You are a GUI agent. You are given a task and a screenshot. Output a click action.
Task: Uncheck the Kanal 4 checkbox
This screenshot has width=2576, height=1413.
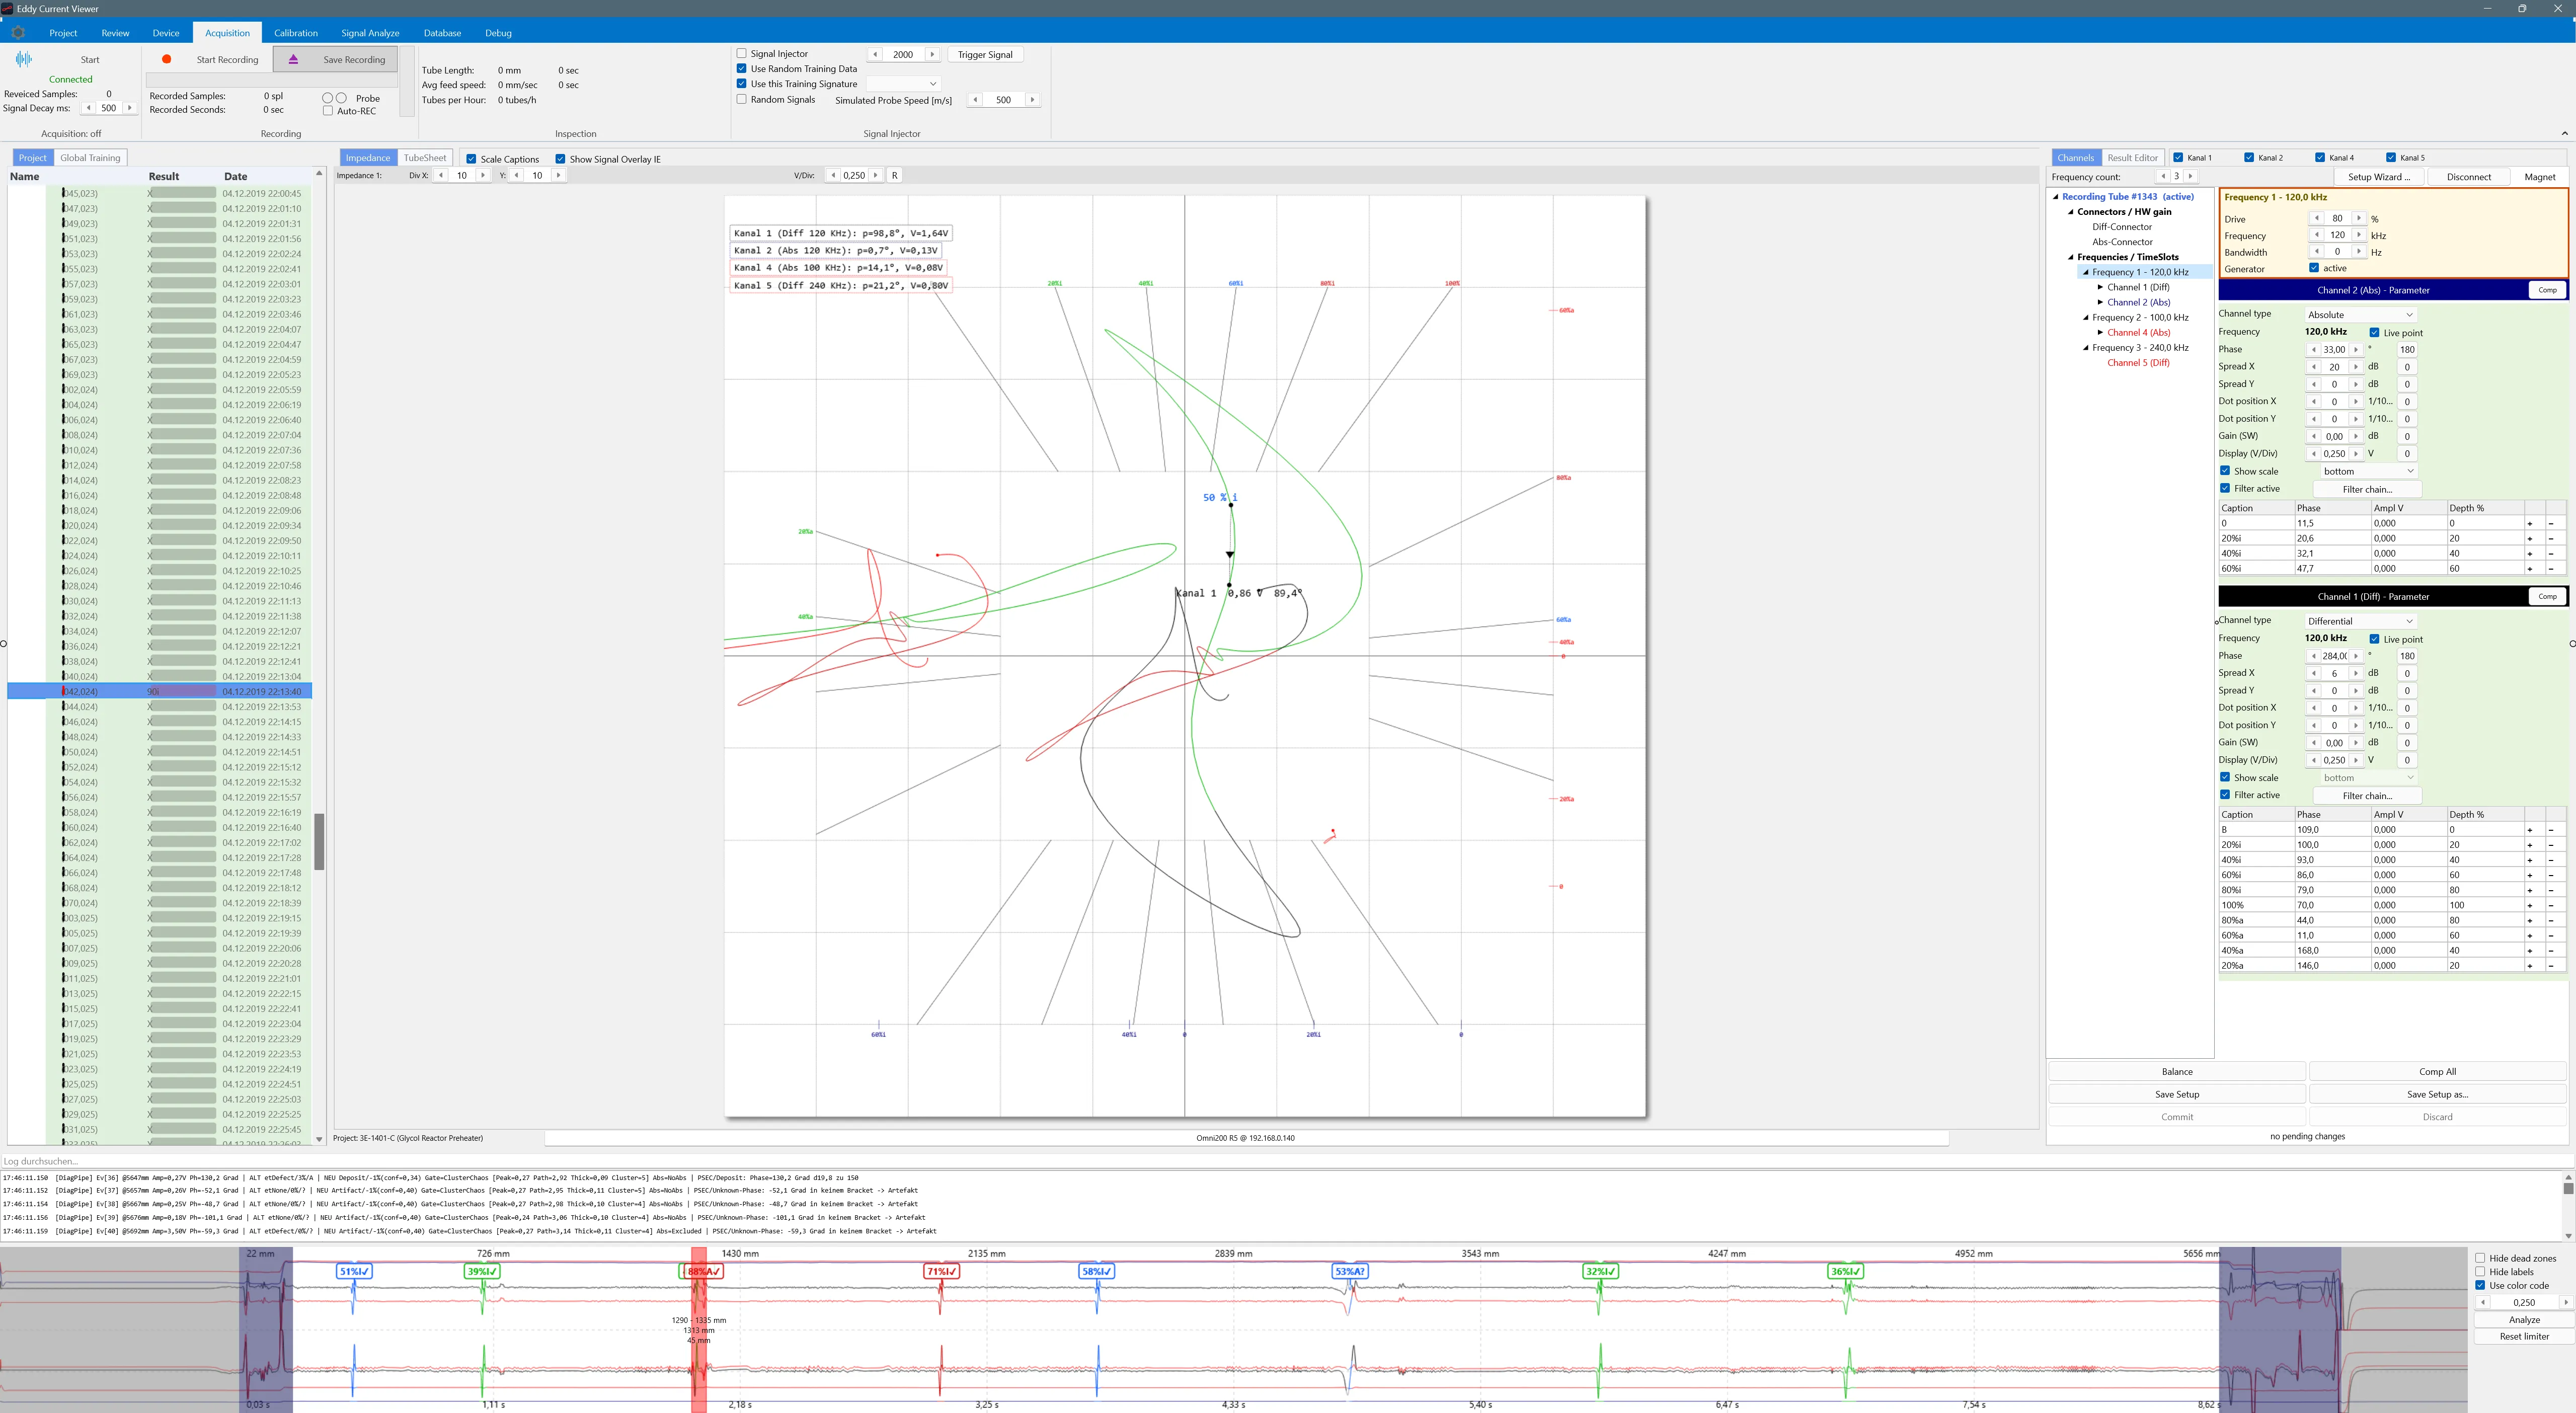(2320, 157)
